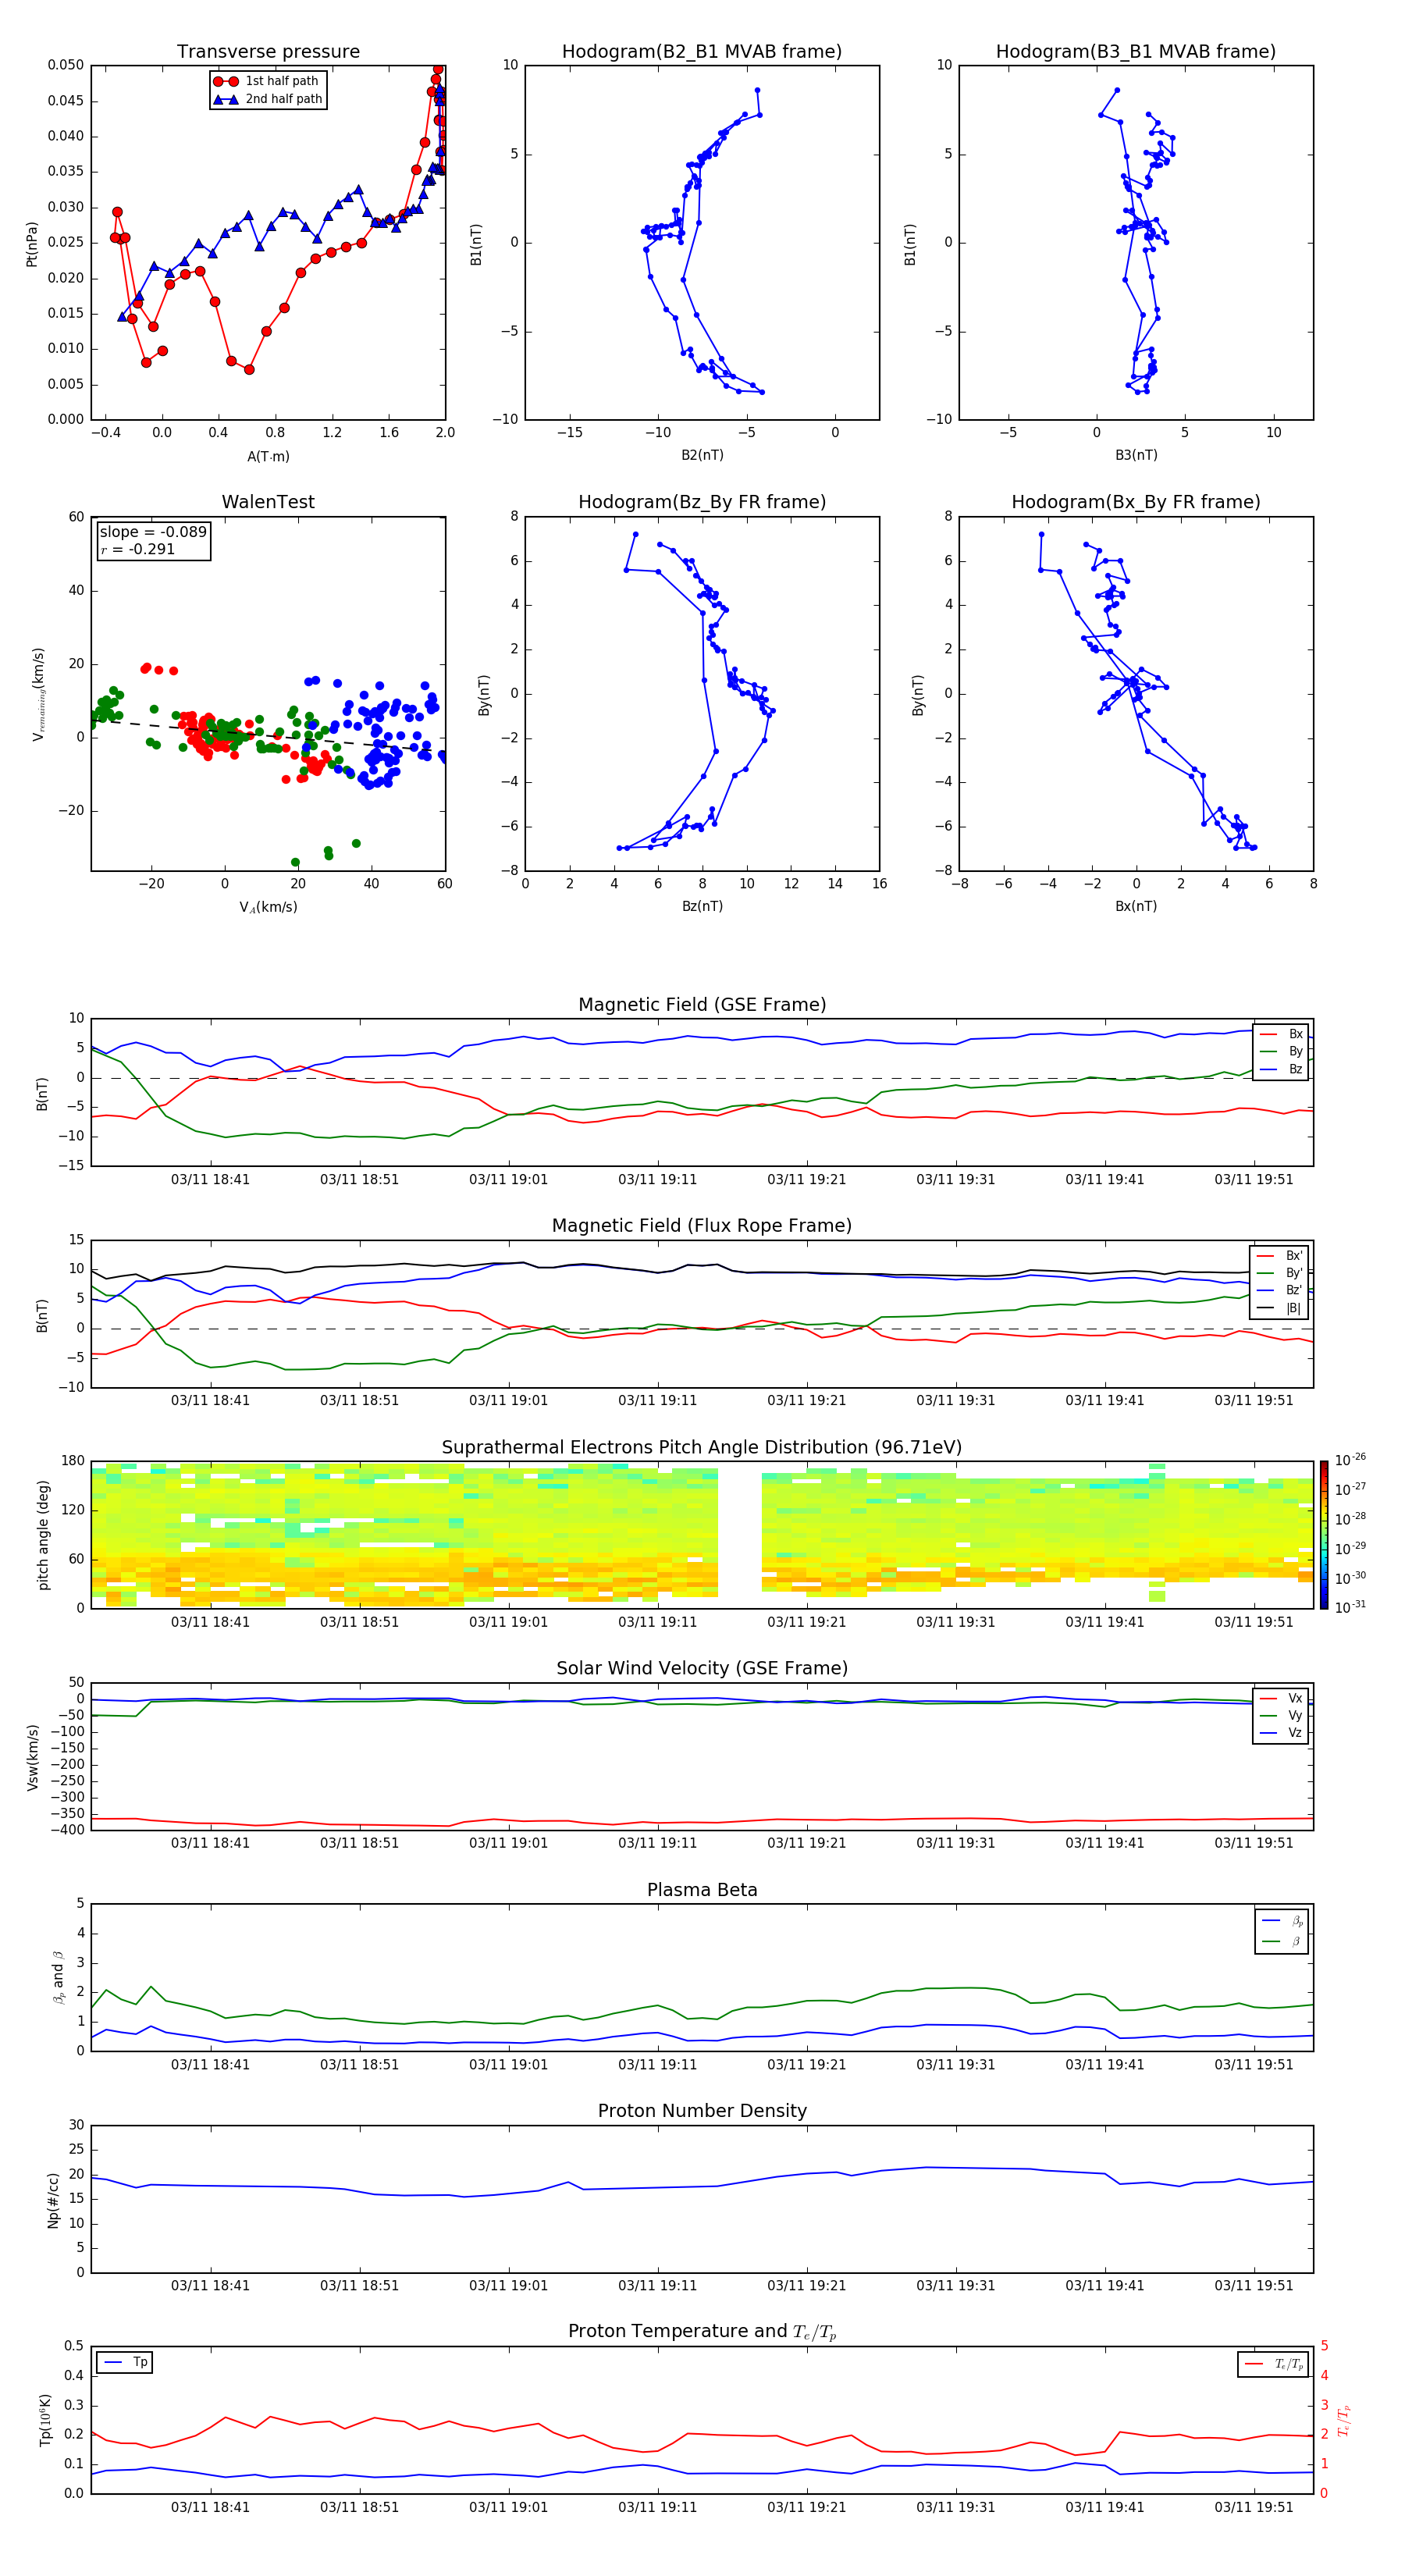This screenshot has width=1405, height=2576.
Task: Select the 'r = -0.291' annotation text
Action: click(138, 549)
